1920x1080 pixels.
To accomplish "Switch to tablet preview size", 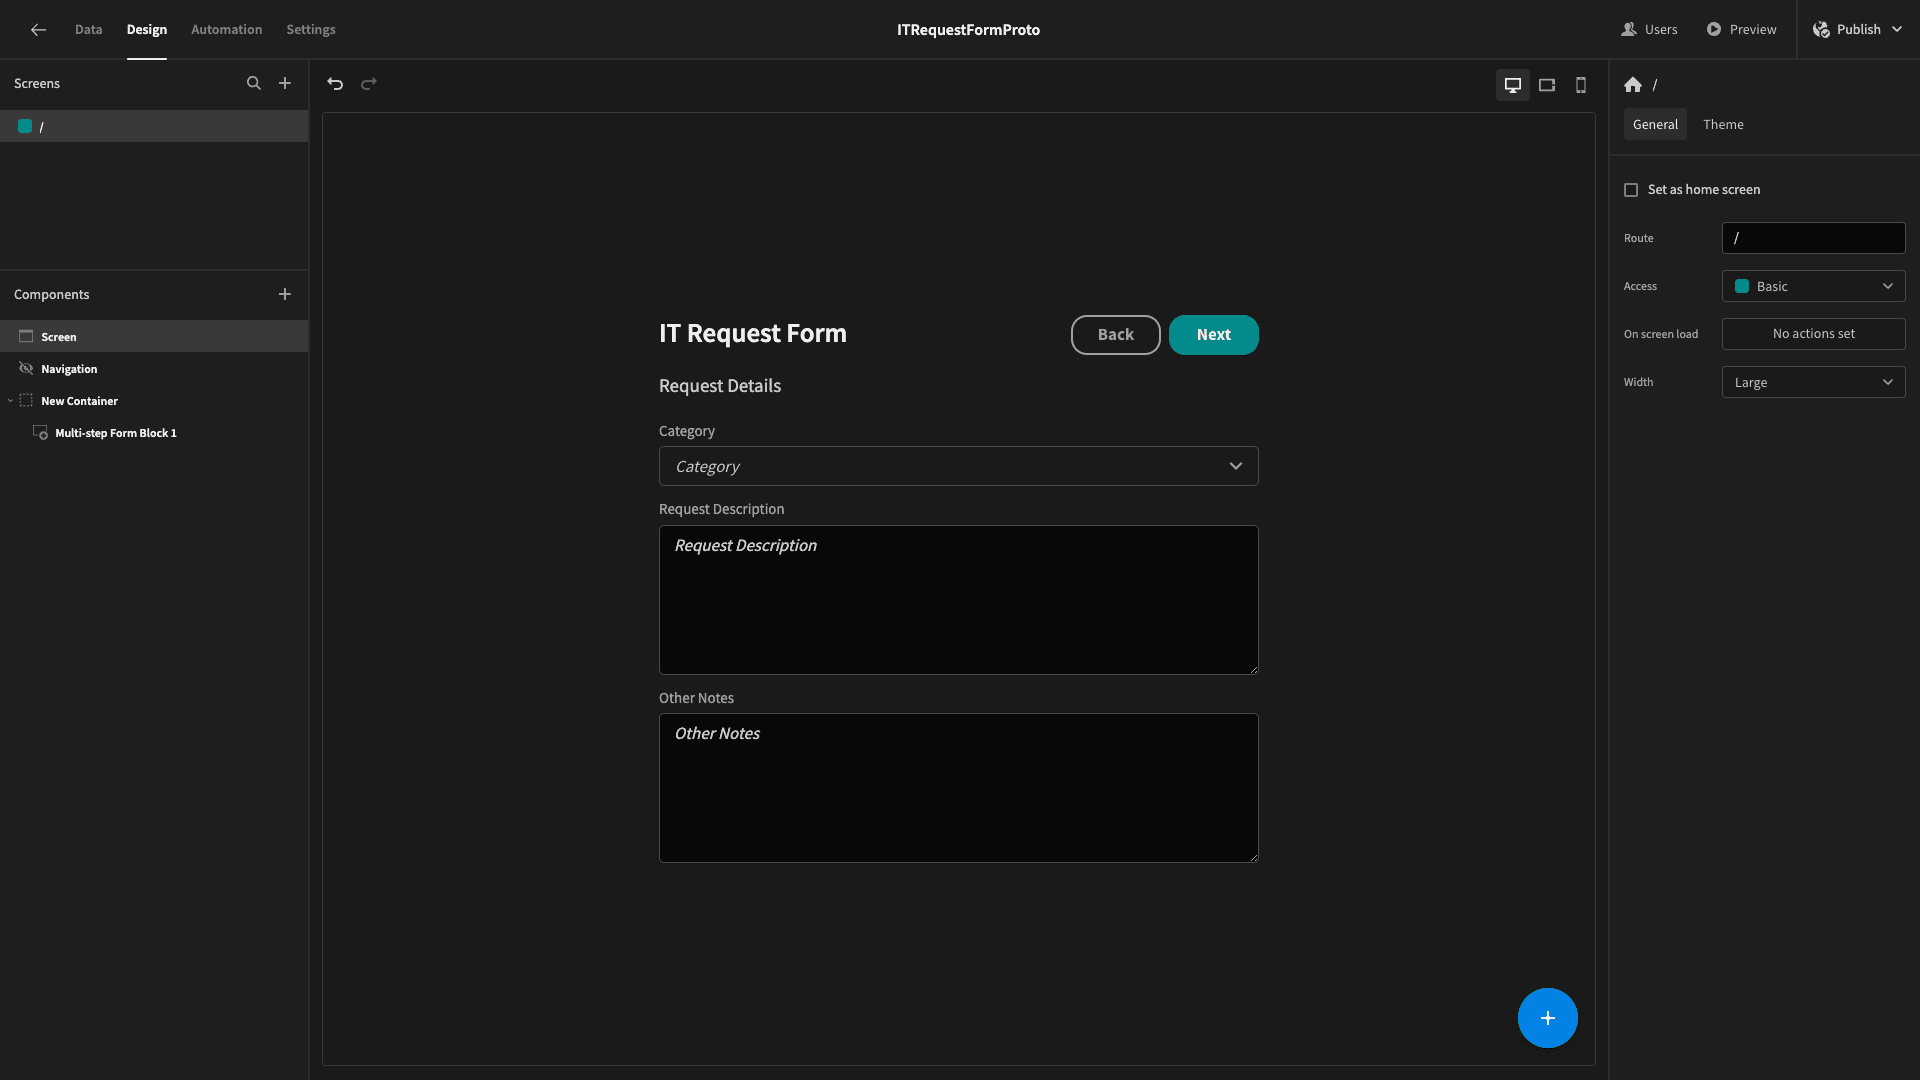I will (1547, 85).
